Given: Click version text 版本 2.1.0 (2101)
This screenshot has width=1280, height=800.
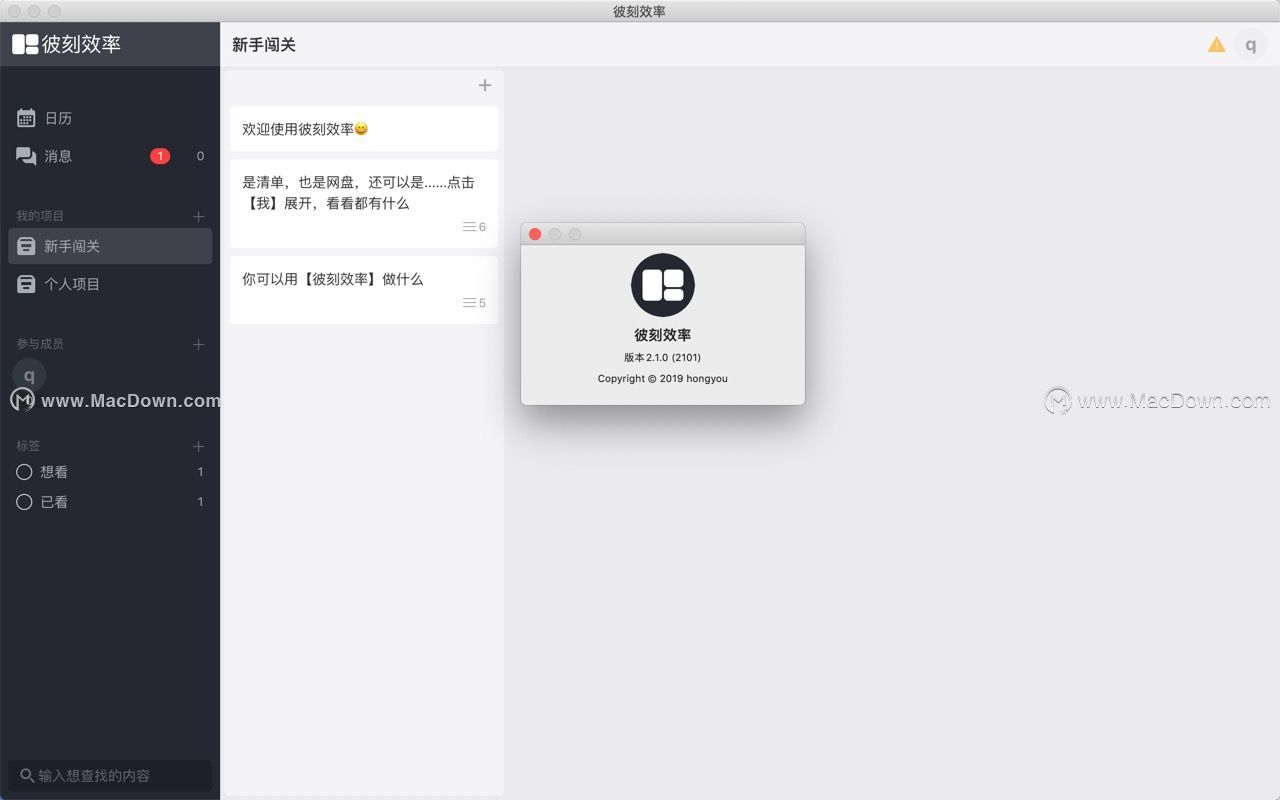Looking at the screenshot, I should [x=663, y=357].
